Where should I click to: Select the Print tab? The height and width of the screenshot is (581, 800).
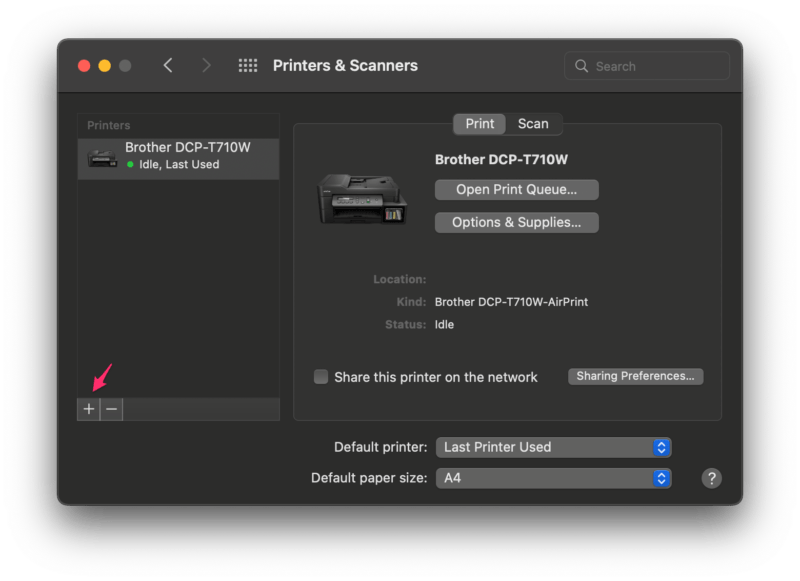point(480,124)
